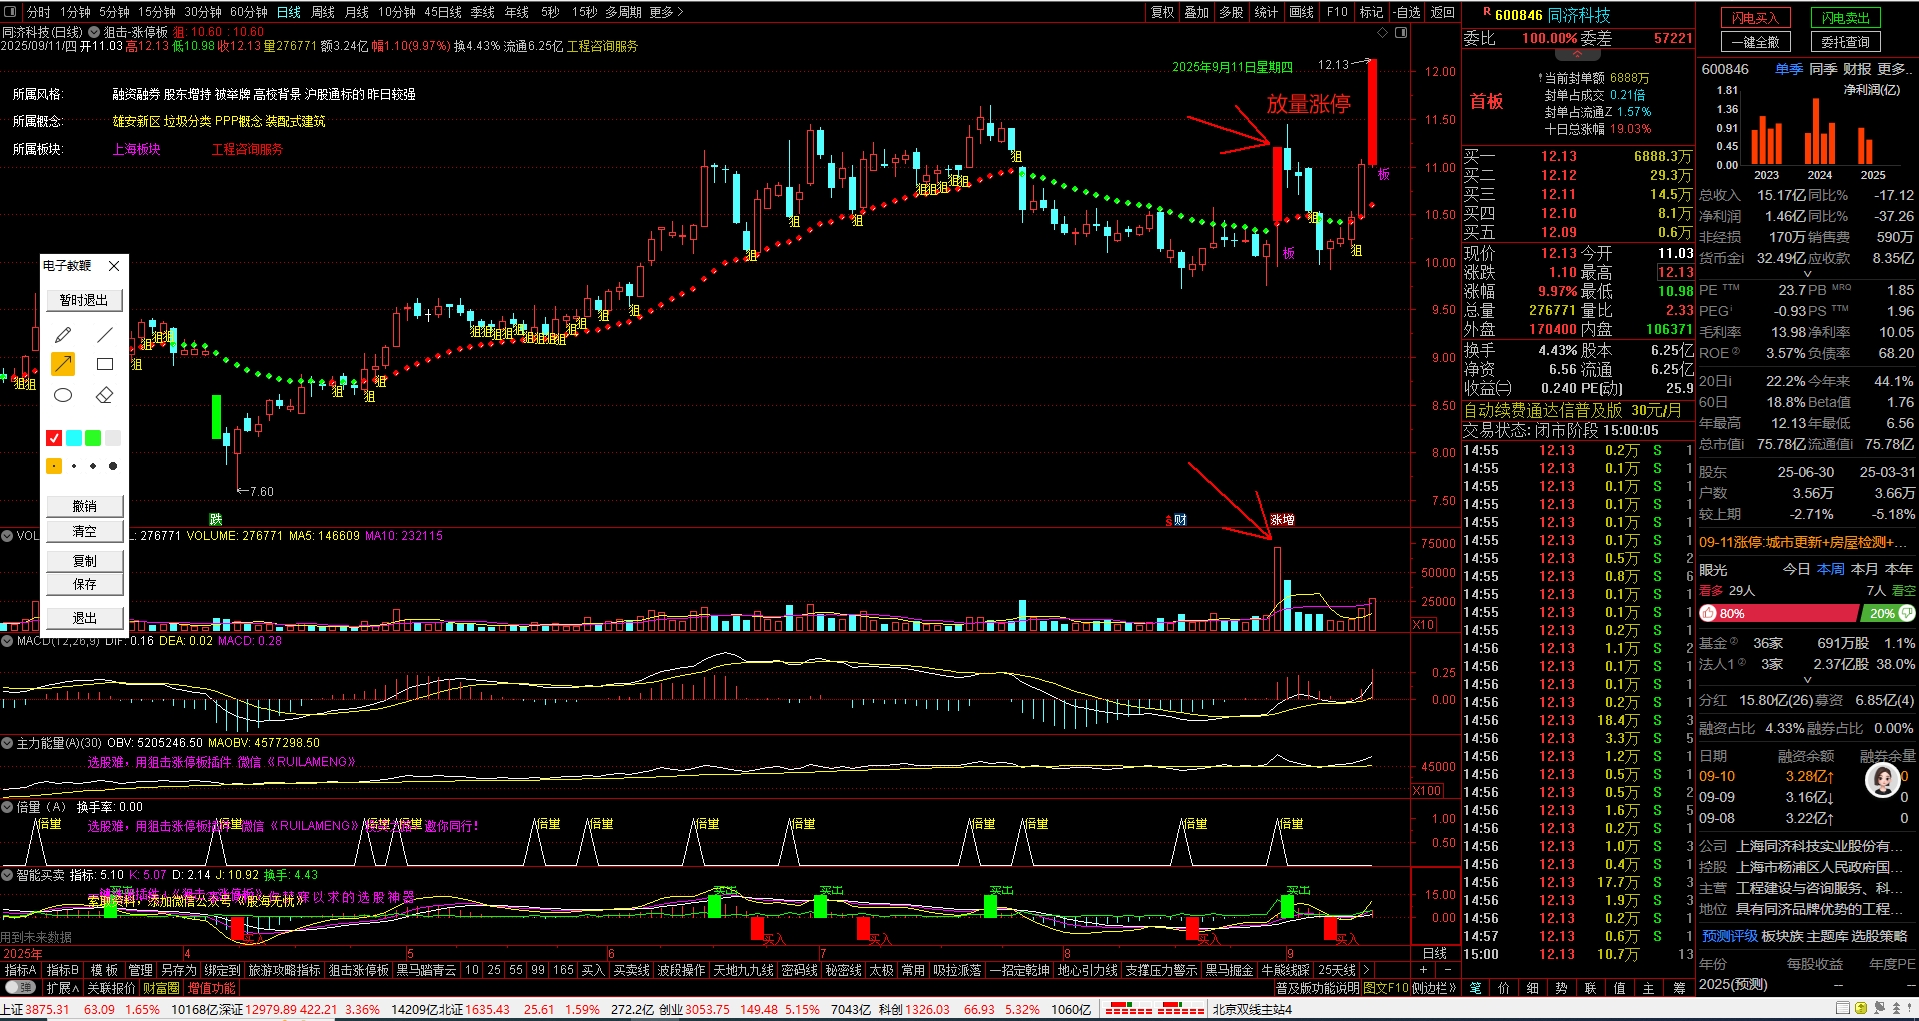Select the eraser tool
The height and width of the screenshot is (1021, 1919).
tap(104, 395)
